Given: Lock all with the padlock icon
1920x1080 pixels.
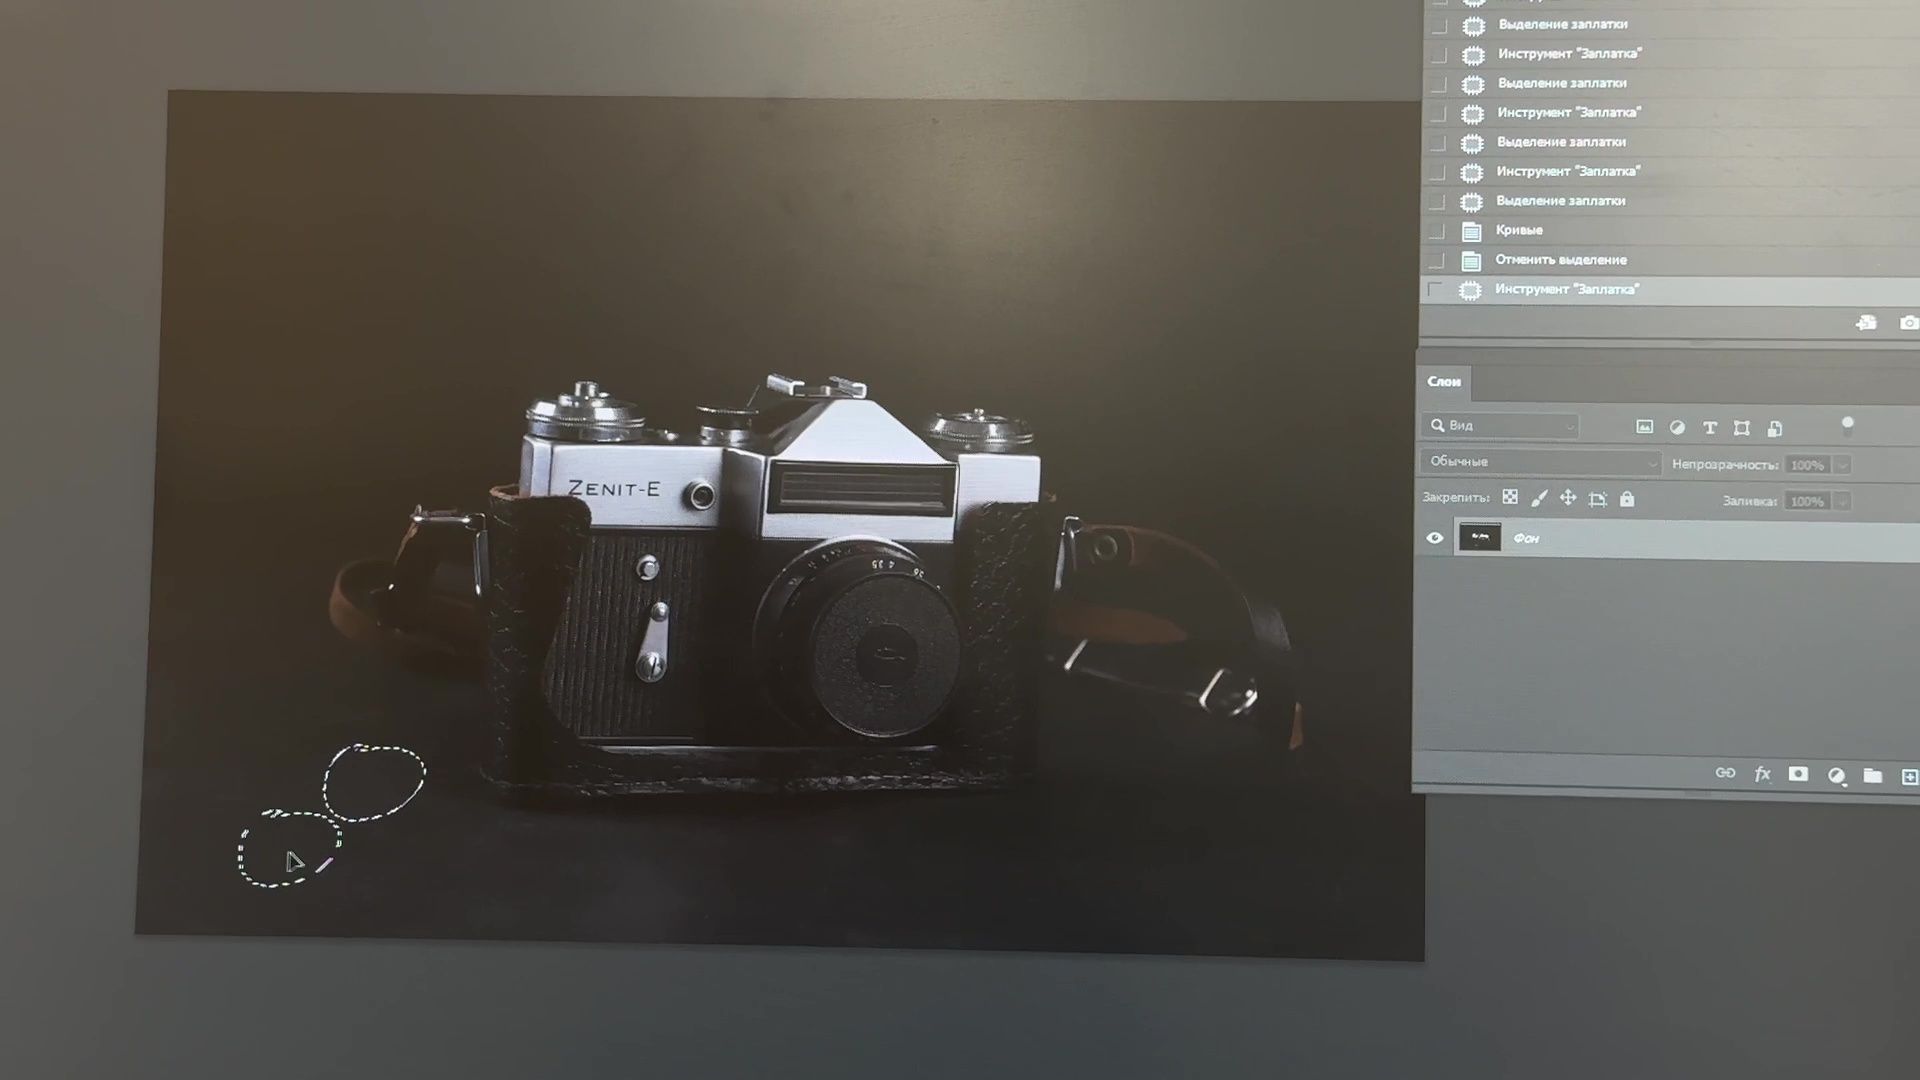Looking at the screenshot, I should pos(1627,499).
